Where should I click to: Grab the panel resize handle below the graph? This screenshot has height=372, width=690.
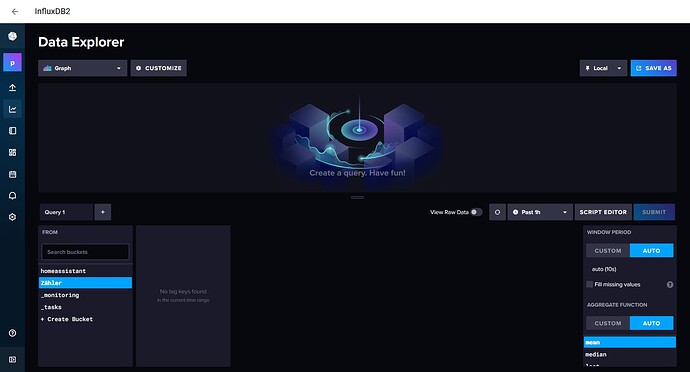coord(357,197)
